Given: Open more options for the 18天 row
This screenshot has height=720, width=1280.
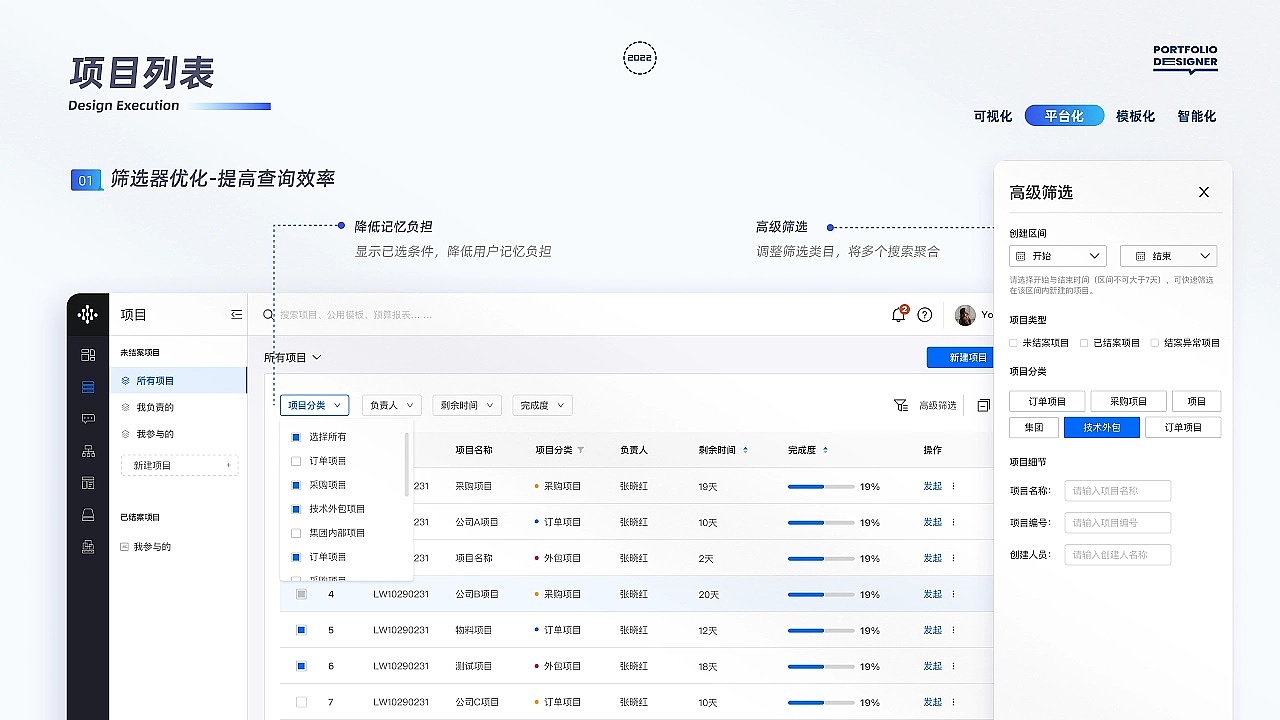Looking at the screenshot, I should [x=953, y=666].
